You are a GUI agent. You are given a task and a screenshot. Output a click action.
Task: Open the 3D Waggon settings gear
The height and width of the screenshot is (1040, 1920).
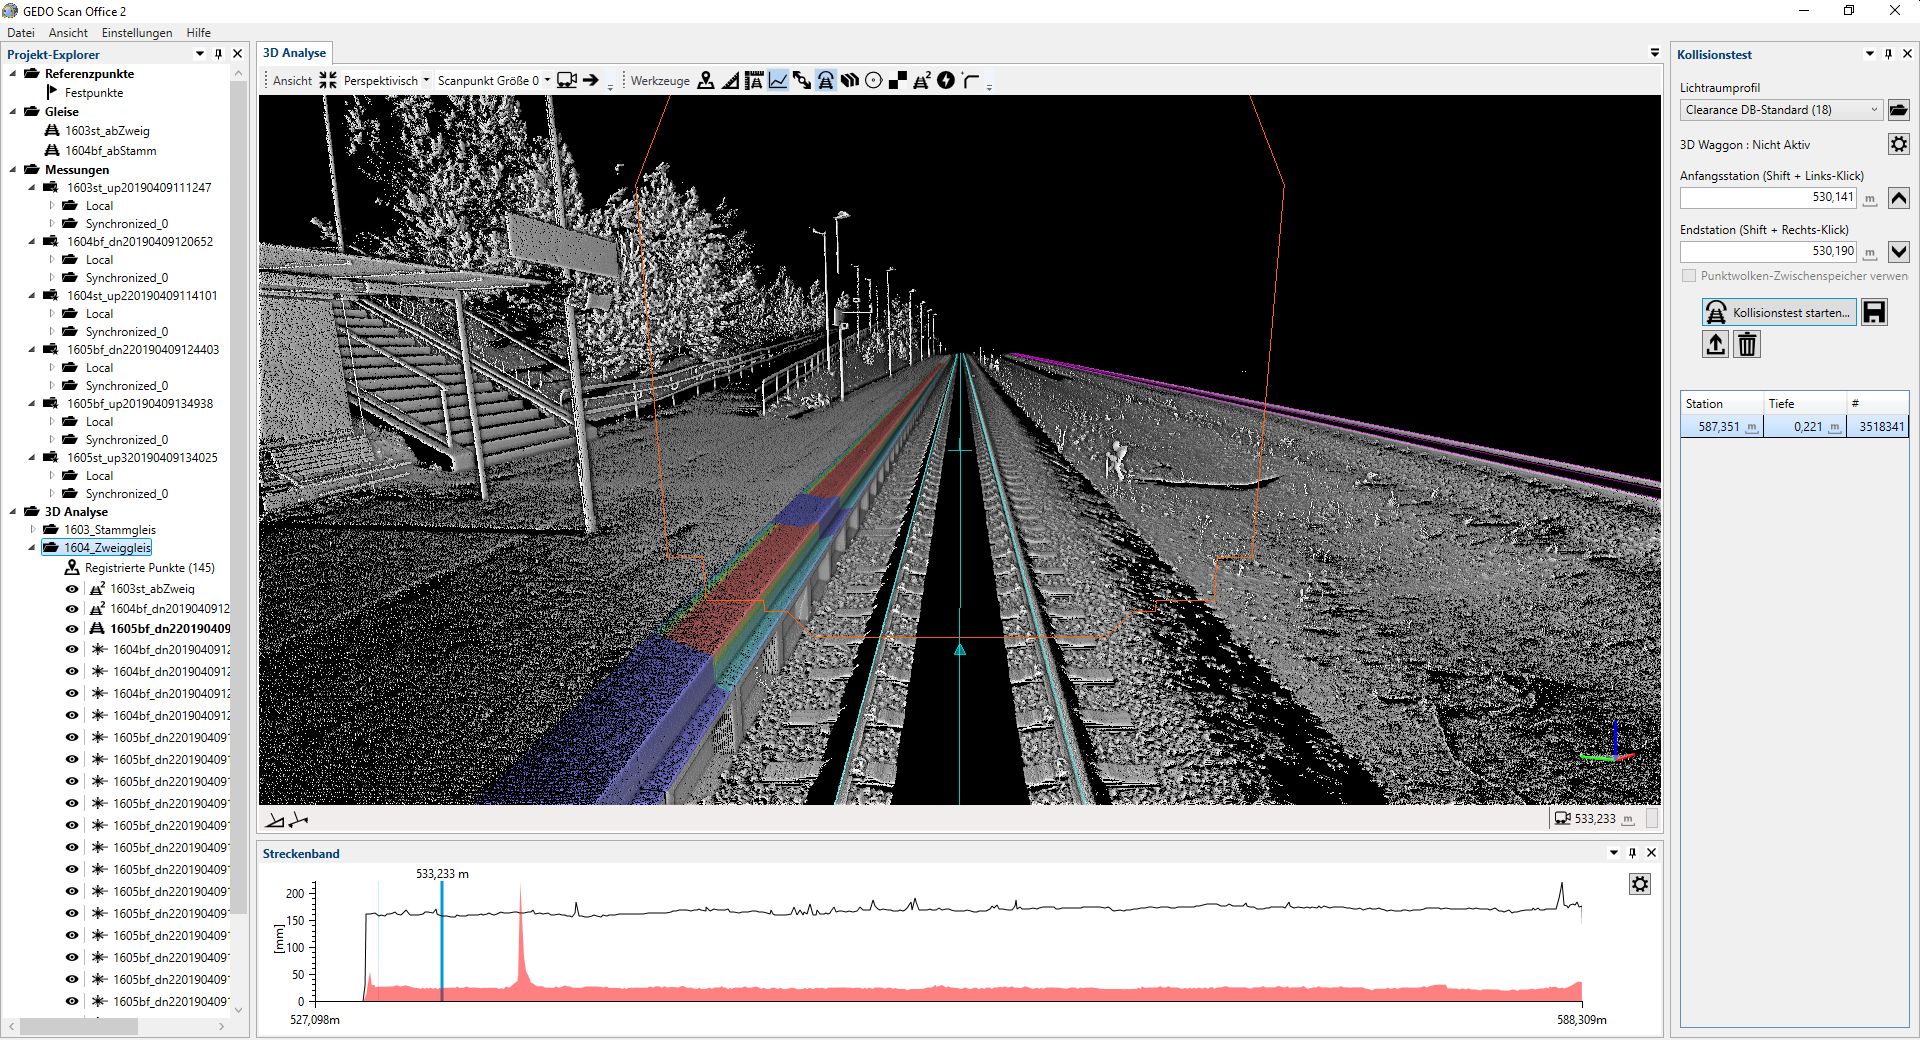click(x=1898, y=145)
